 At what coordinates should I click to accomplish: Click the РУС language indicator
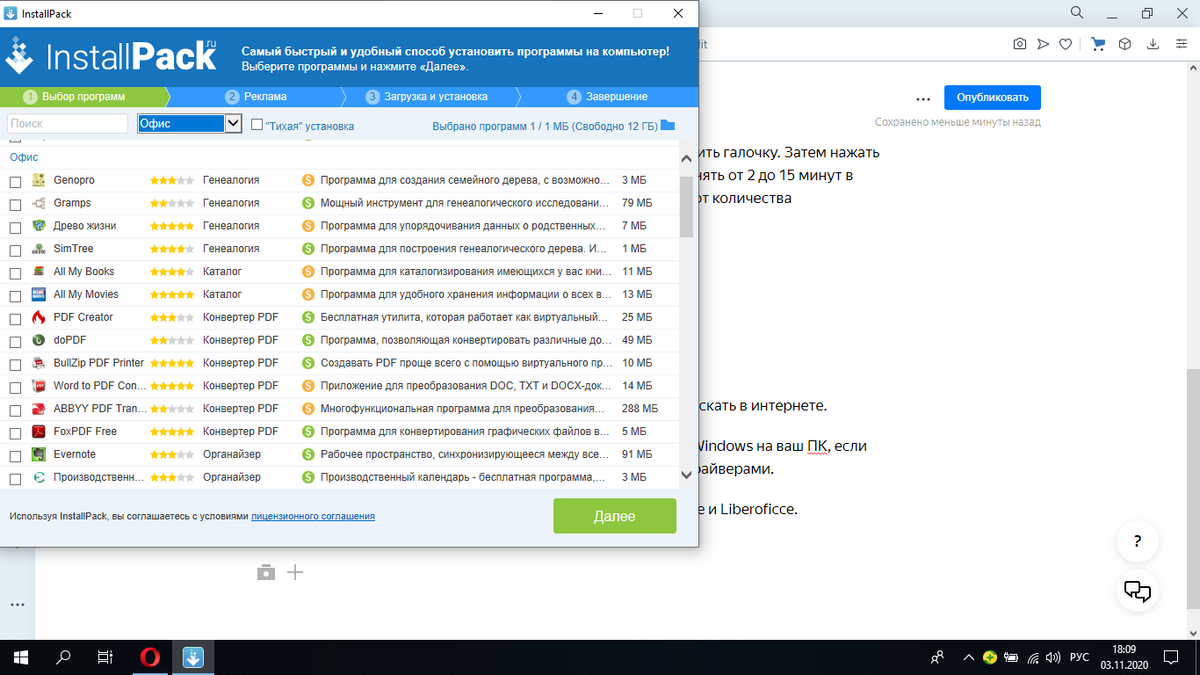[x=1079, y=657]
